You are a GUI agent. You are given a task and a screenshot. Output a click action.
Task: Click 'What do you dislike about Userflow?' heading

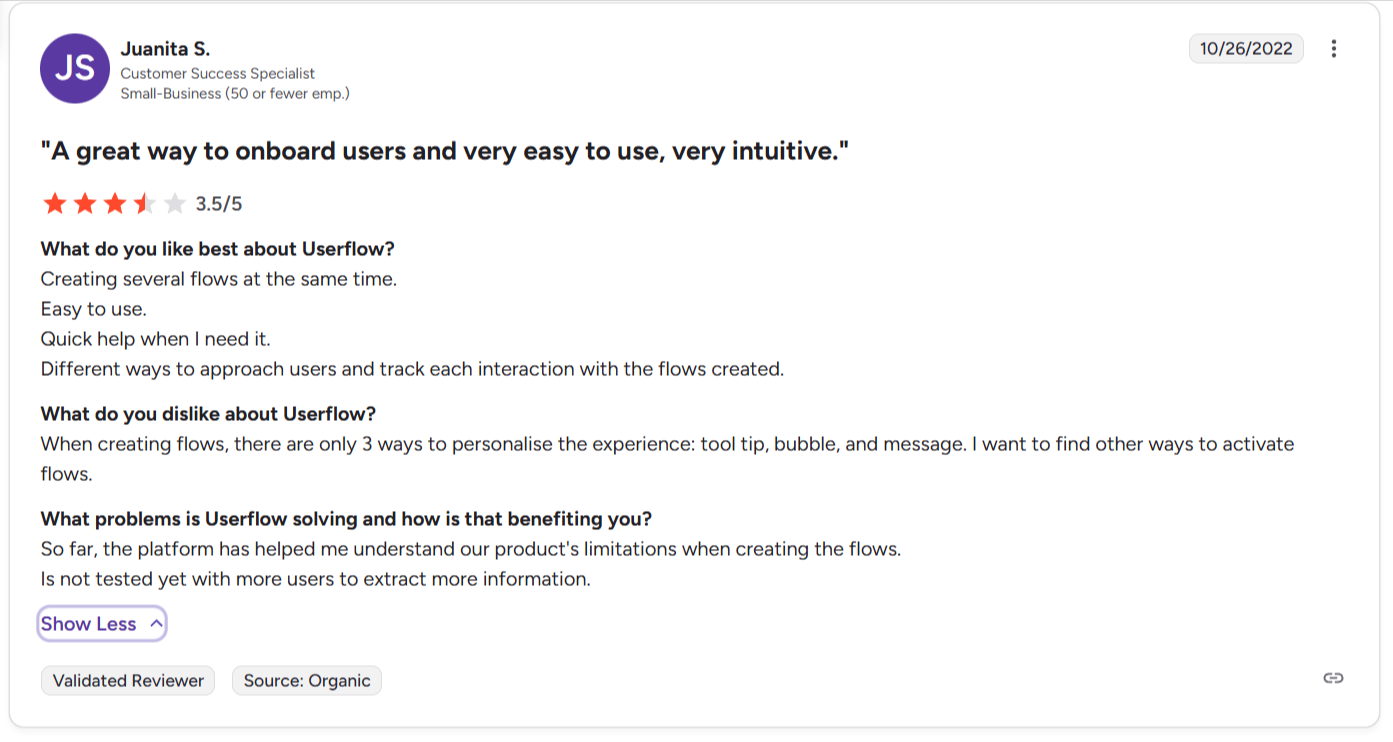pyautogui.click(x=208, y=414)
